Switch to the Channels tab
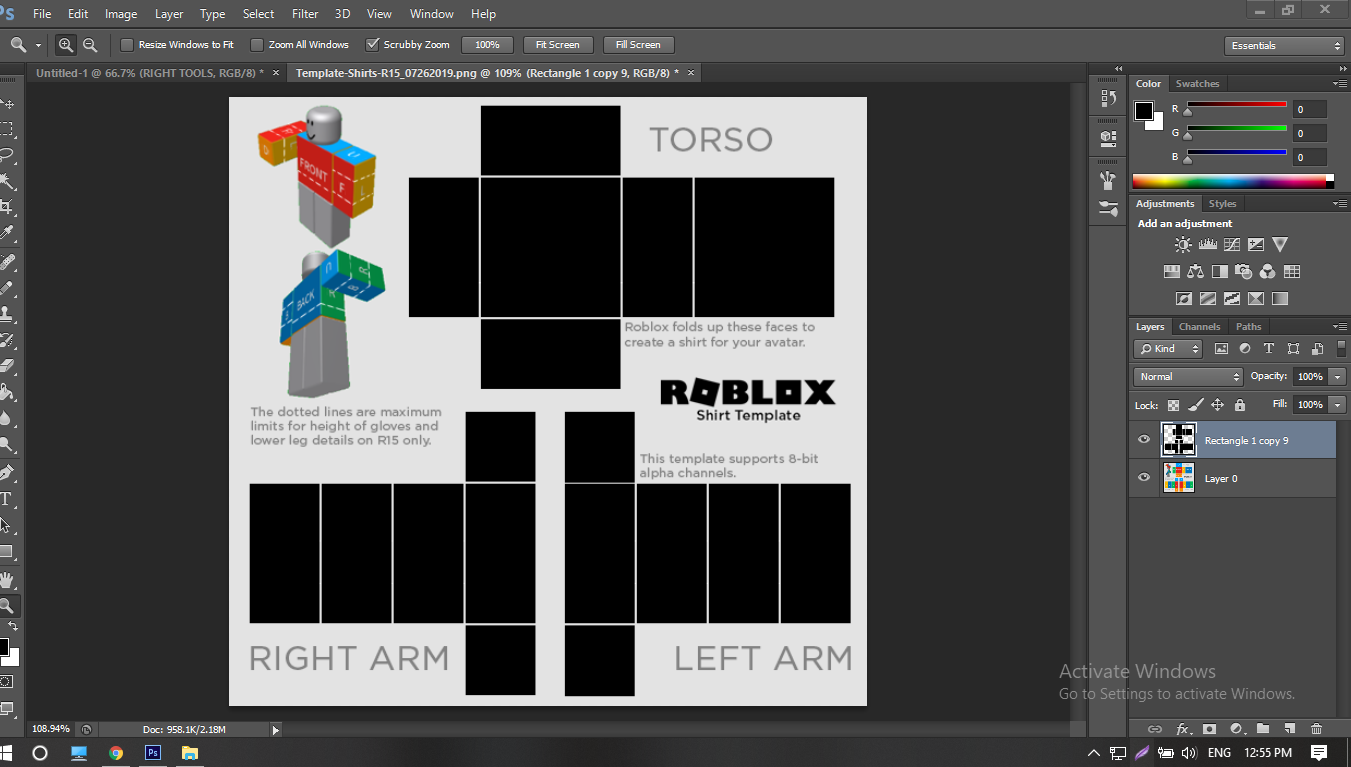Image resolution: width=1351 pixels, height=767 pixels. point(1199,327)
